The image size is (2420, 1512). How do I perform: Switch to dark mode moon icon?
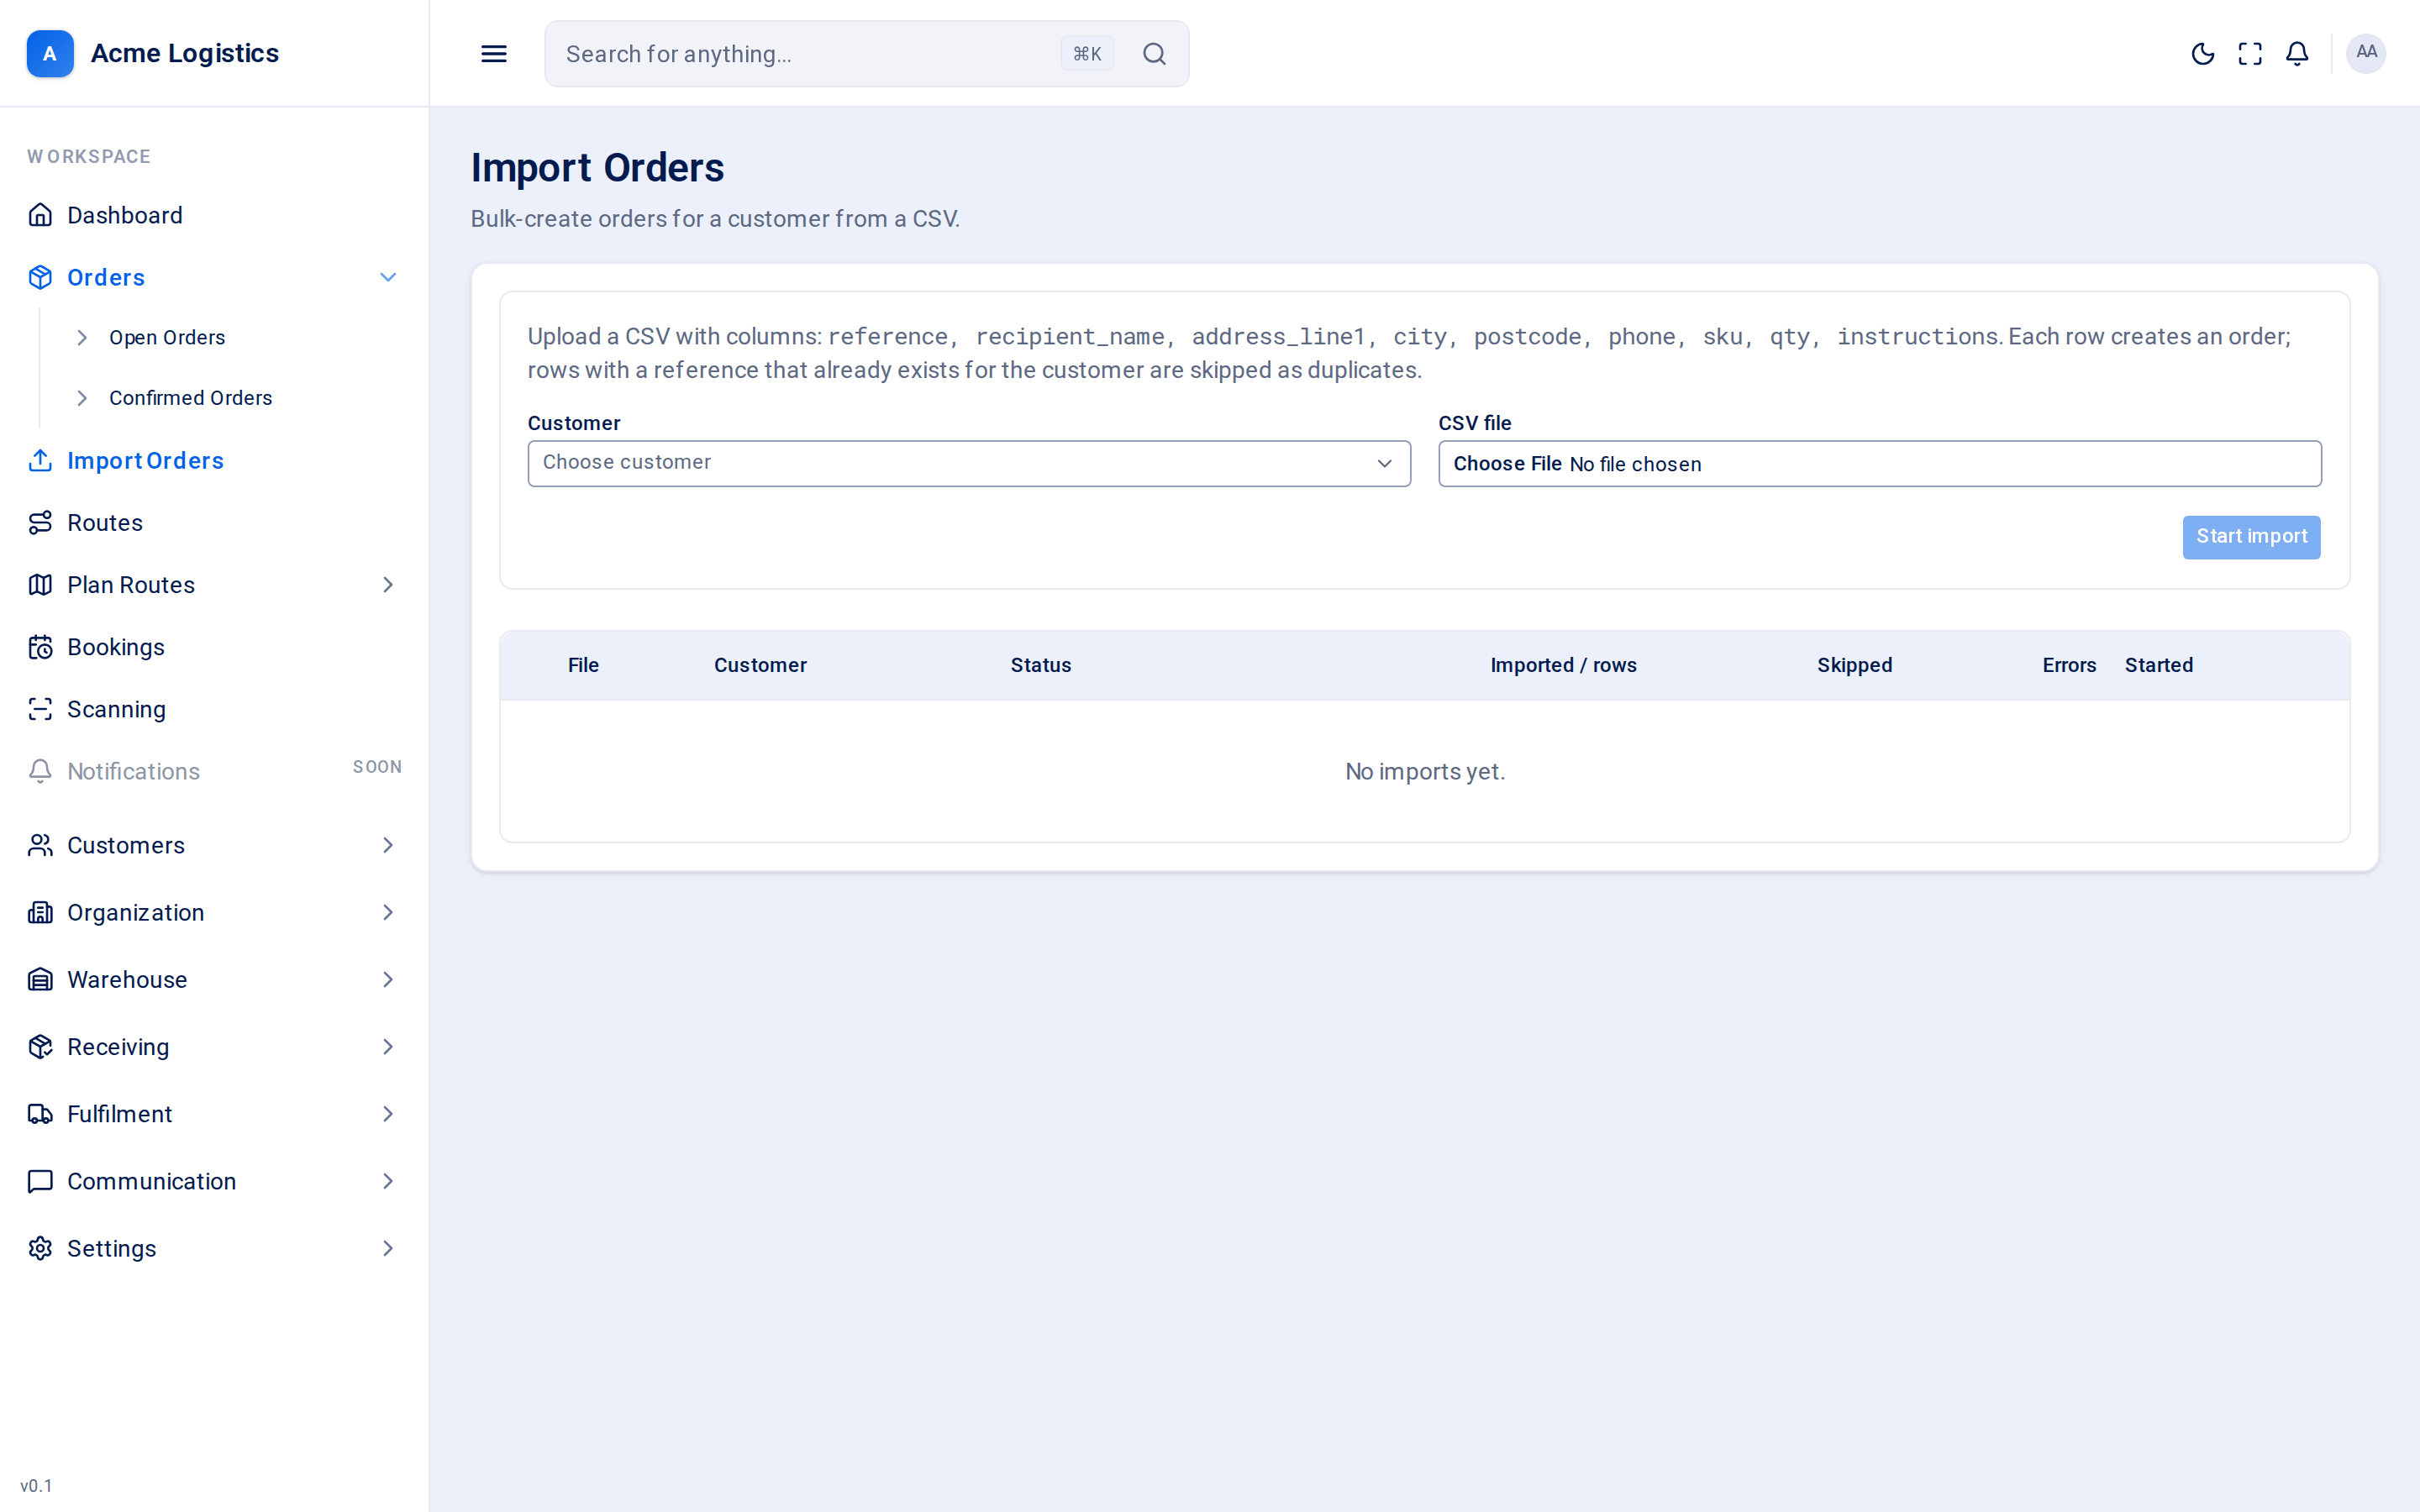2202,53
